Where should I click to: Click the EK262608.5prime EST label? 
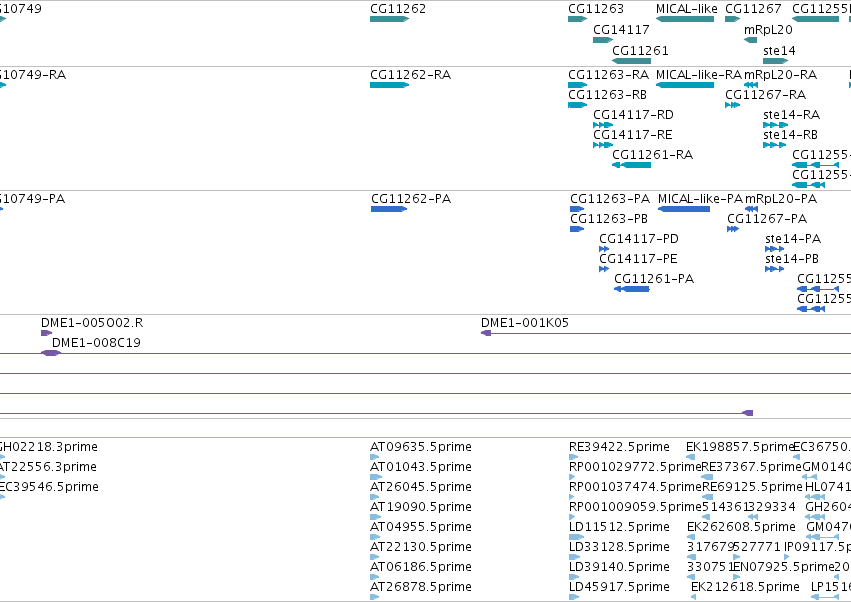741,527
